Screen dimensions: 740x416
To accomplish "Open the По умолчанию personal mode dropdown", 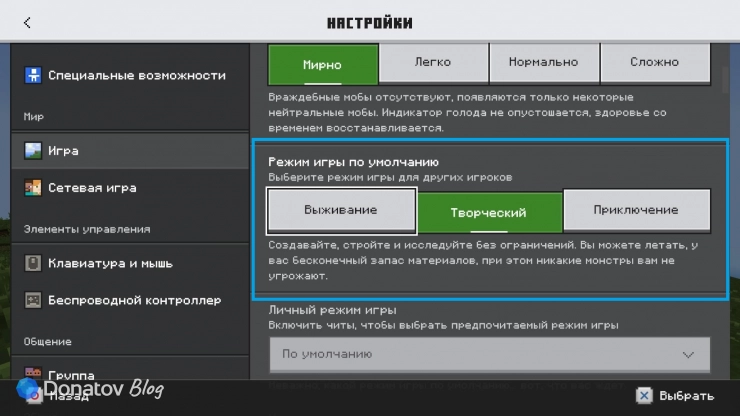I will coord(489,354).
